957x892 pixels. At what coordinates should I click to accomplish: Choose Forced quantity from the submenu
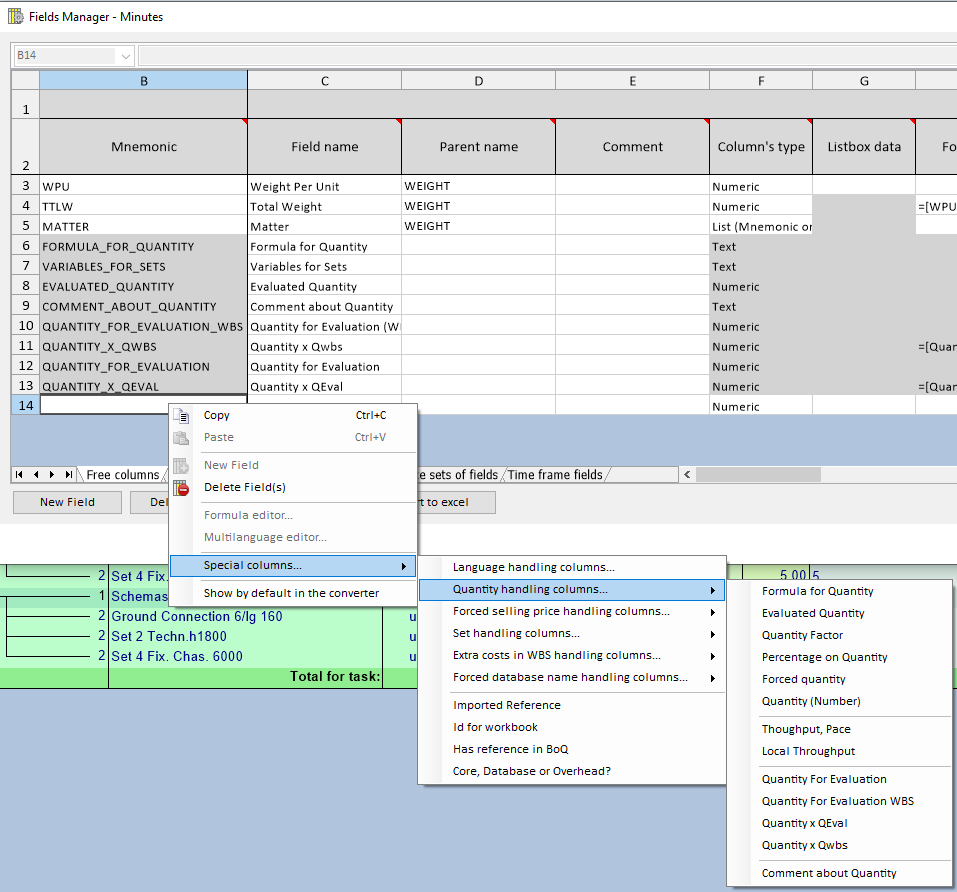pyautogui.click(x=803, y=679)
